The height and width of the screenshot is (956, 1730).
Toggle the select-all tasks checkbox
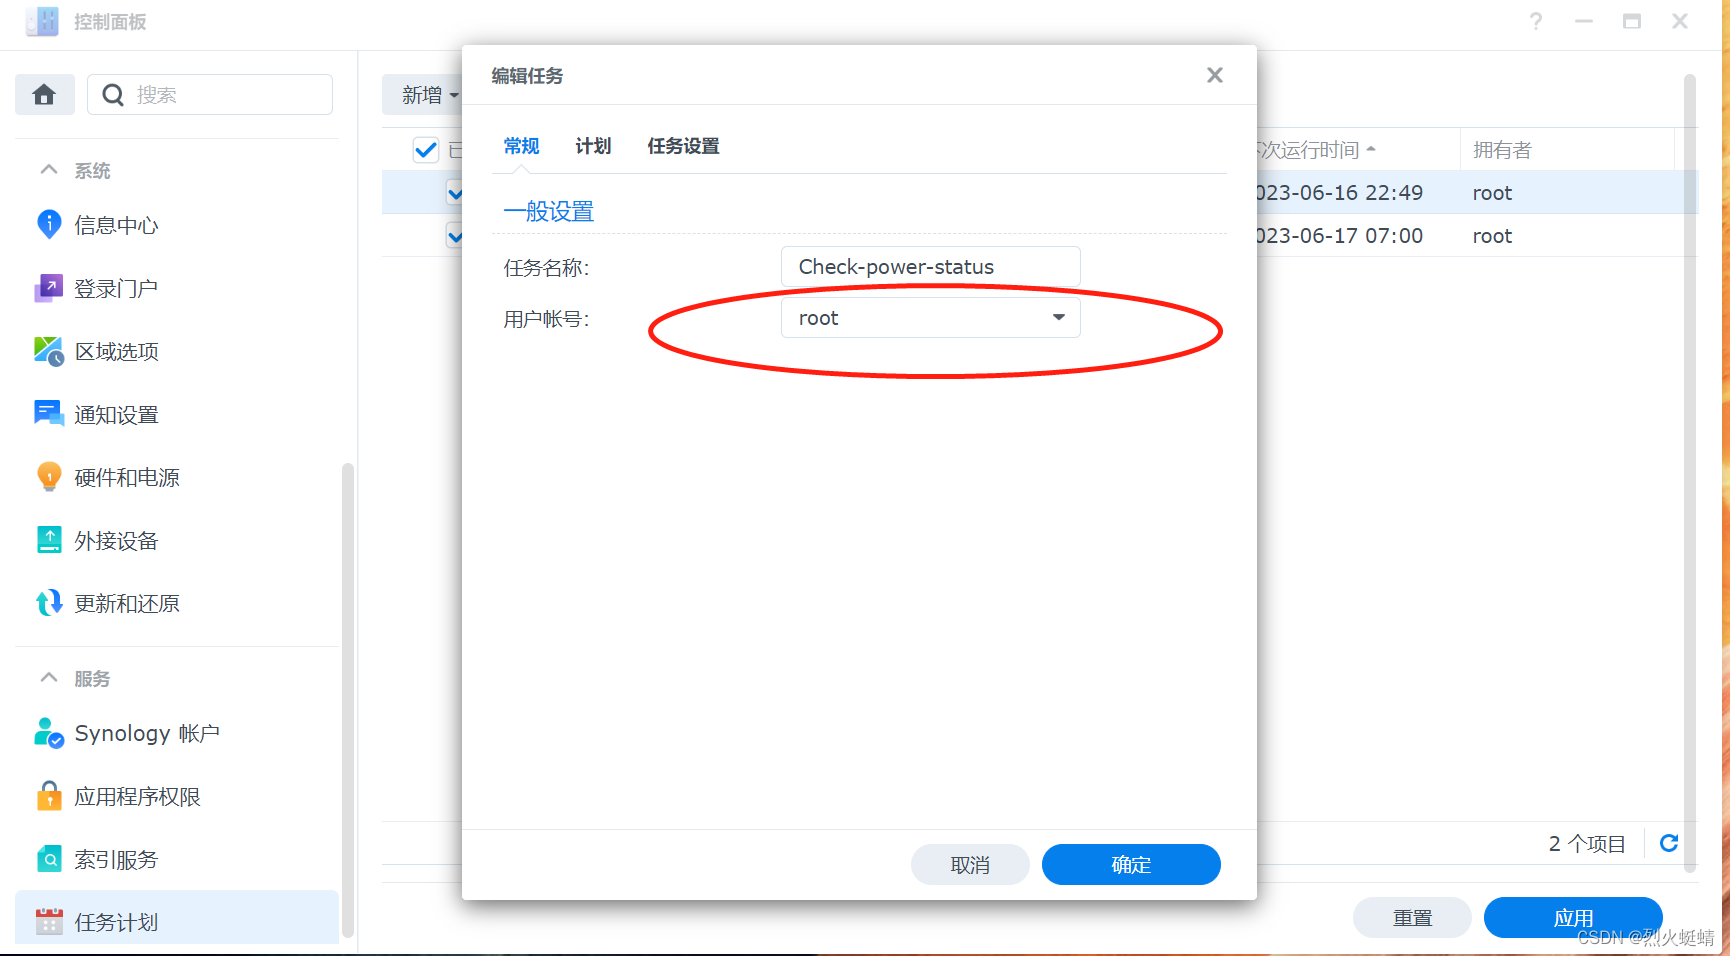pyautogui.click(x=425, y=150)
